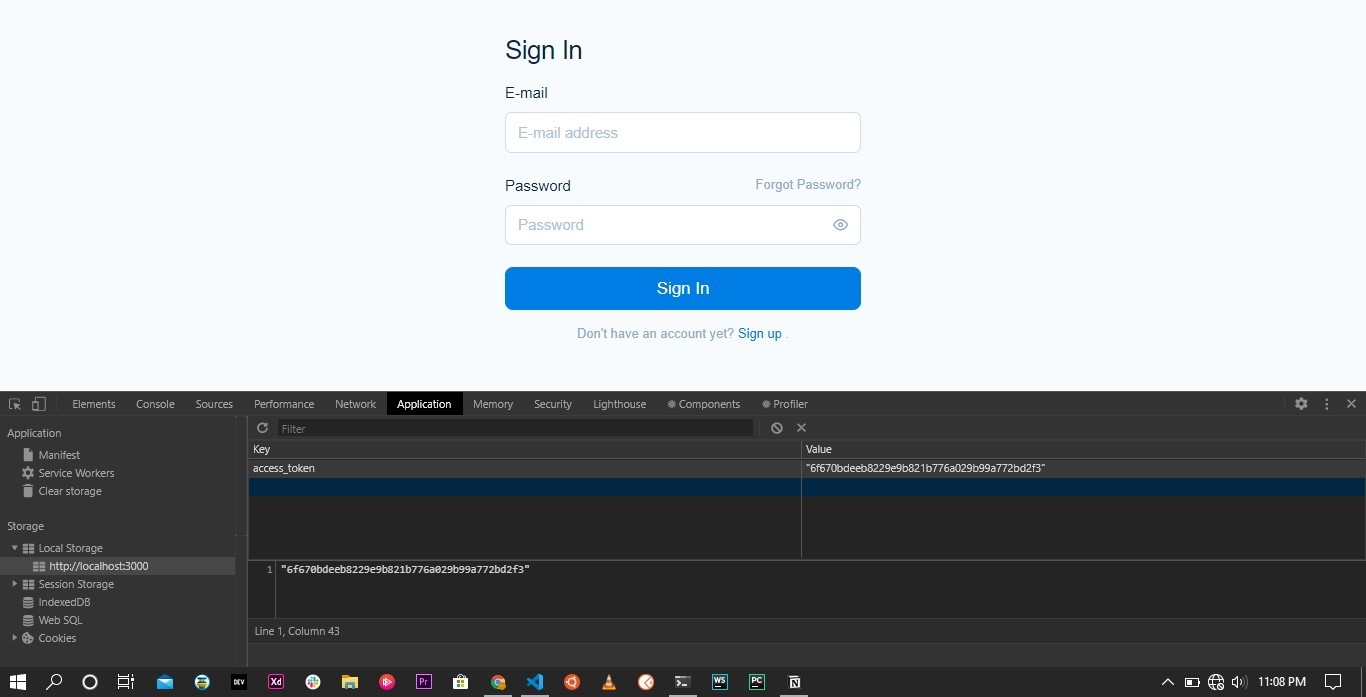Collapse the Local Storage tree
The image size is (1366, 697).
(x=14, y=548)
